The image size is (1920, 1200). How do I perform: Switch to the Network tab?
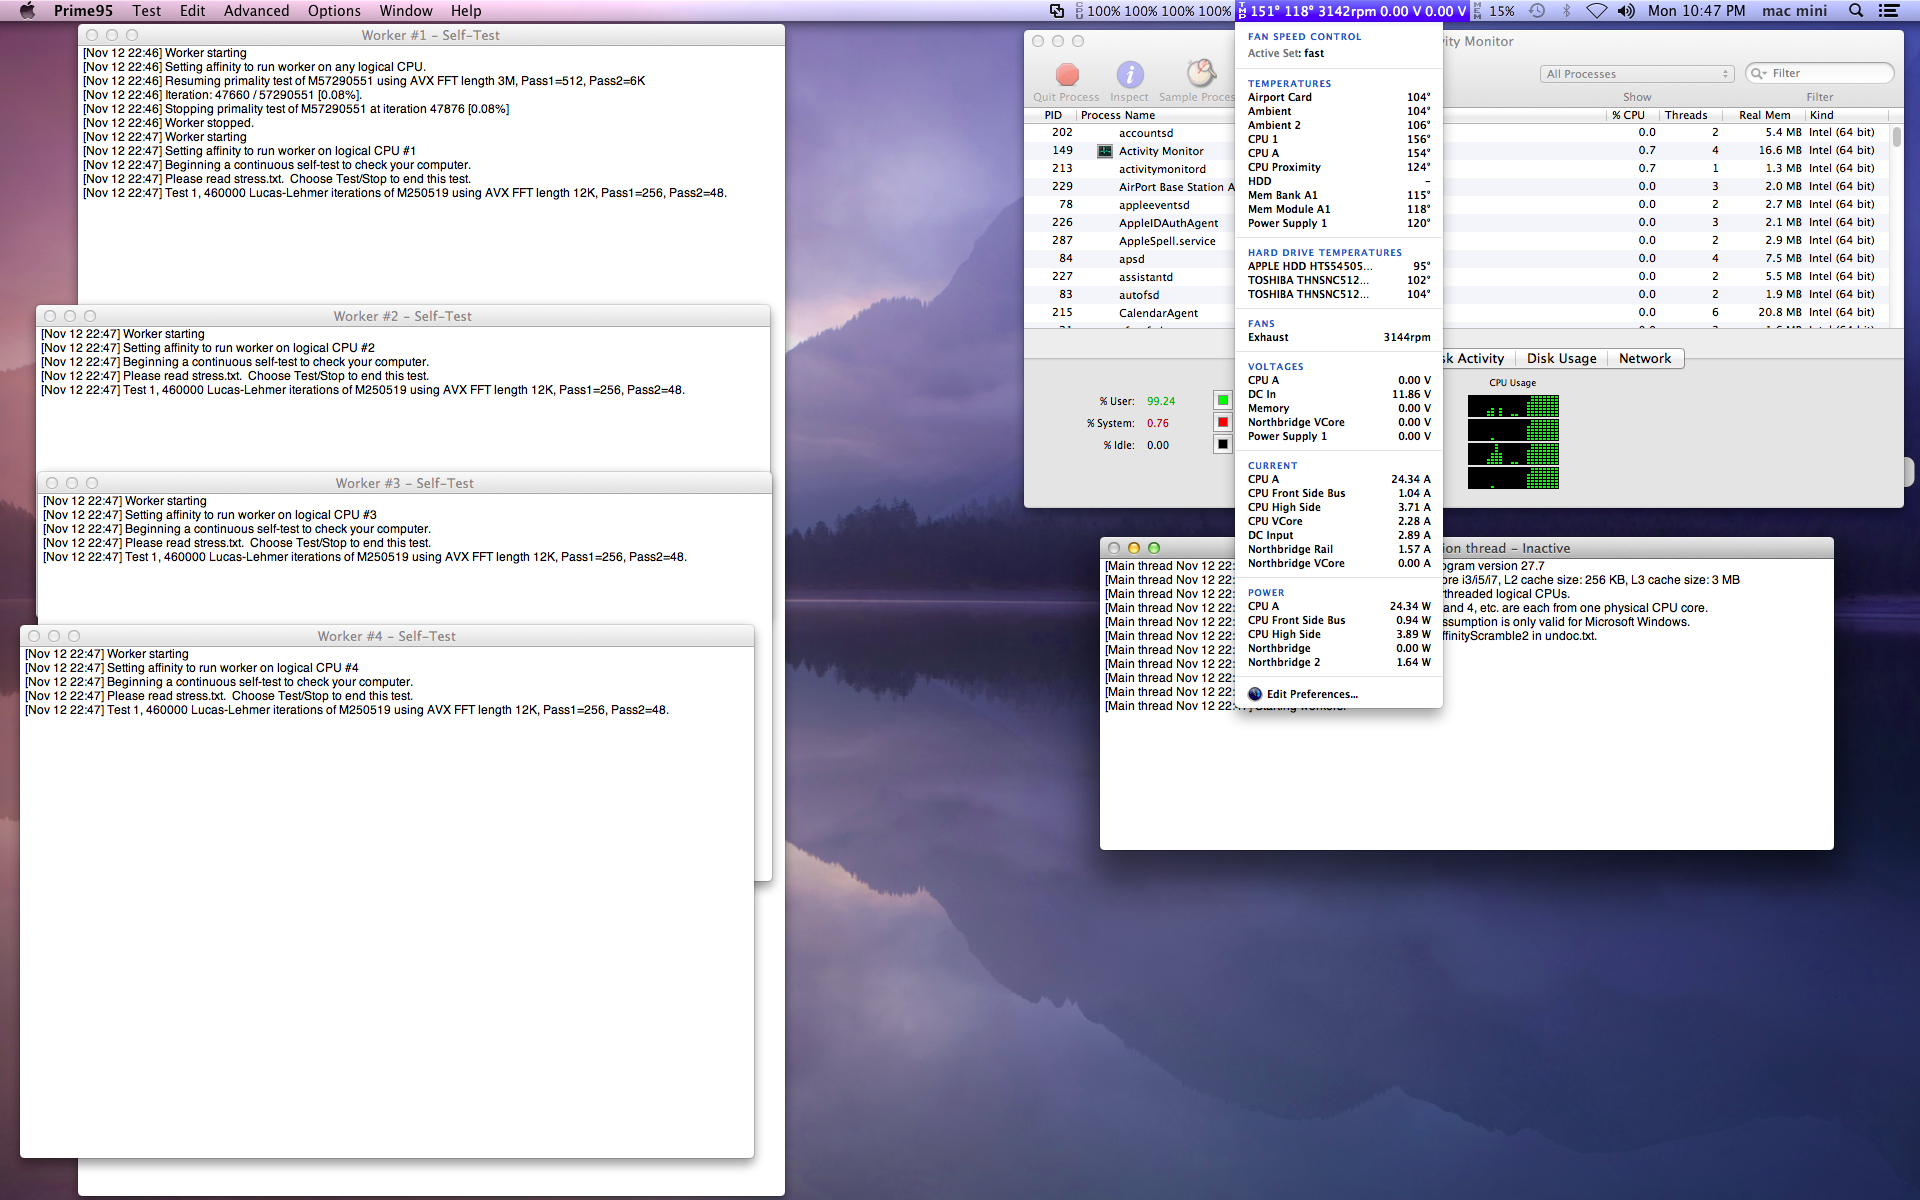pyautogui.click(x=1644, y=359)
